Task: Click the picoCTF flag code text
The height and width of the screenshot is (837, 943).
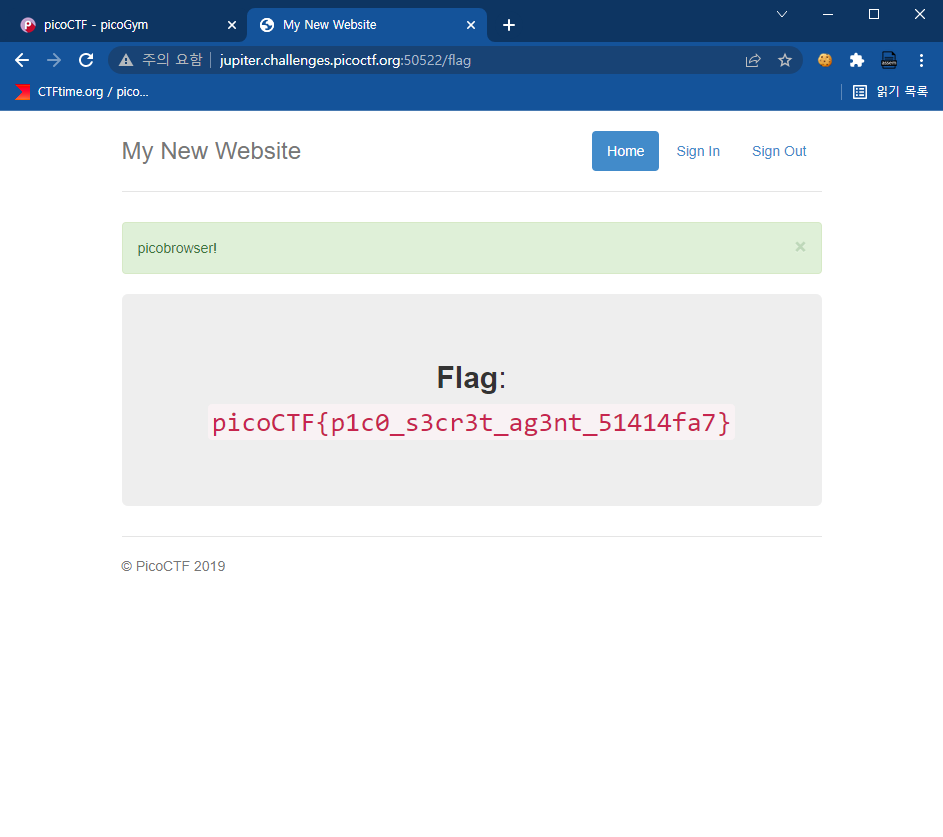Action: pos(471,422)
